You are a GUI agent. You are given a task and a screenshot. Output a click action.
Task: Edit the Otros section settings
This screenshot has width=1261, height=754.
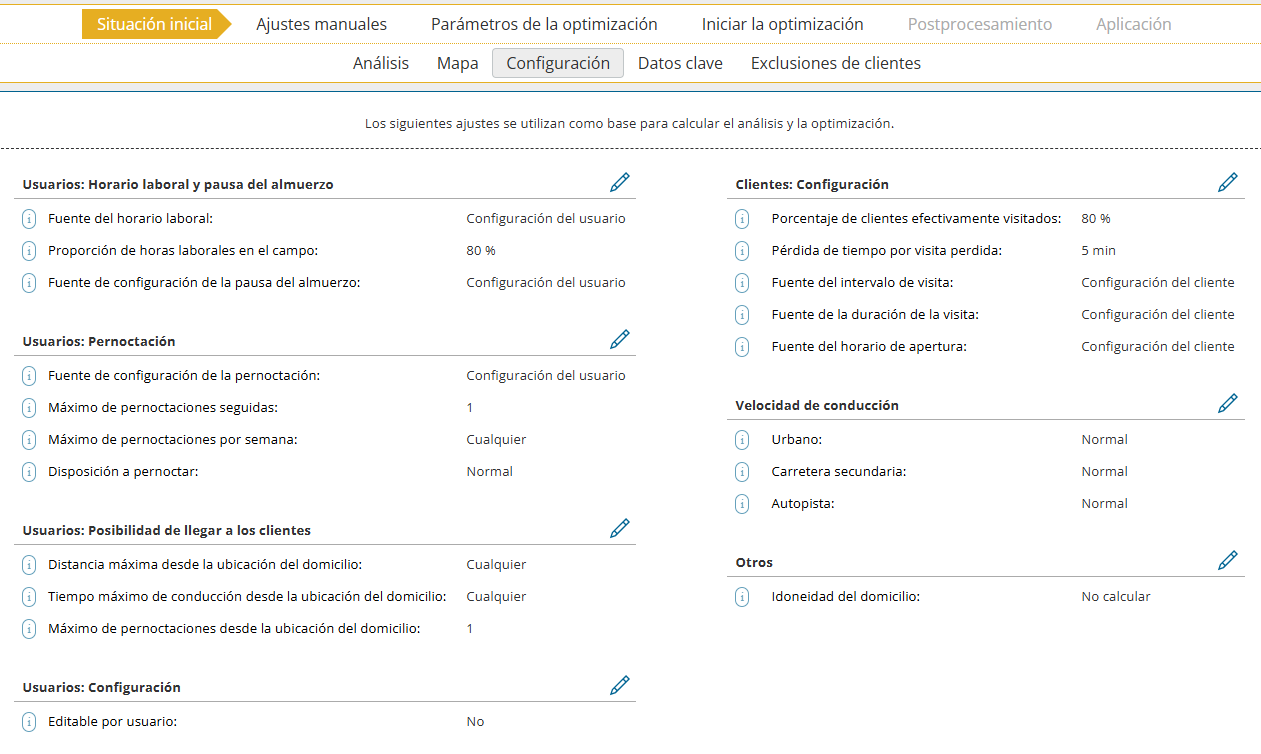point(1228,561)
